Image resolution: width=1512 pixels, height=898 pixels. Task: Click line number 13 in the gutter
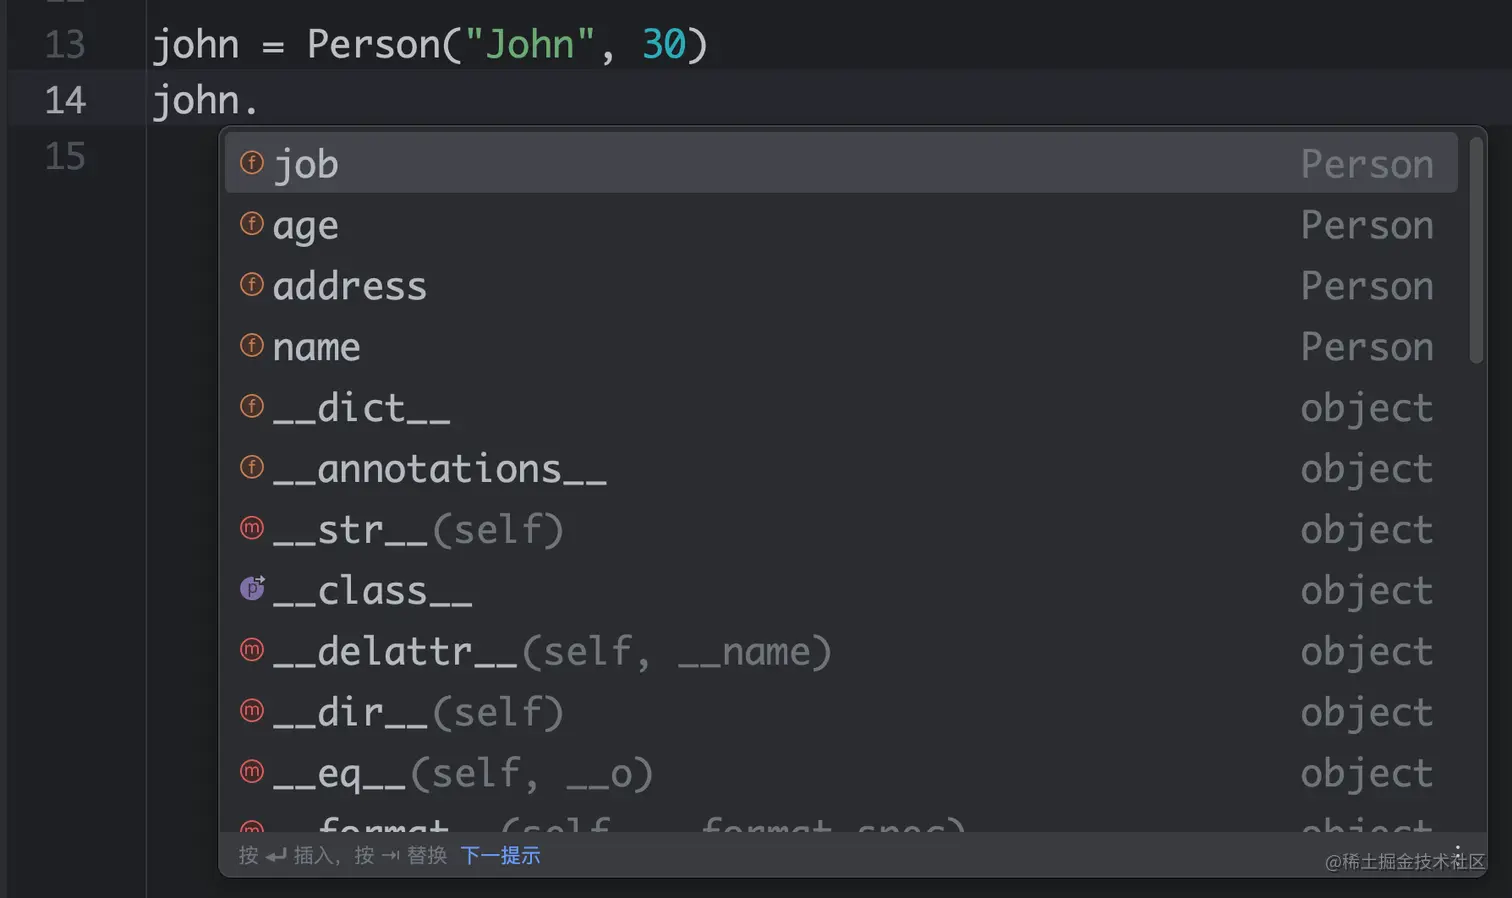pos(65,45)
